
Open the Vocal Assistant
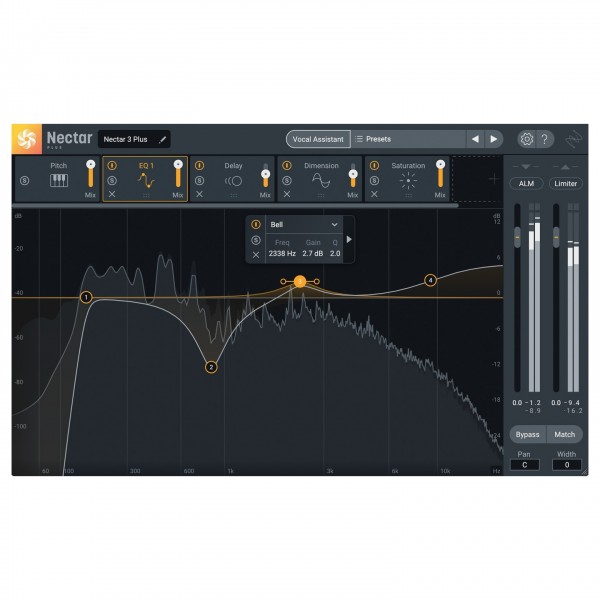(x=318, y=139)
